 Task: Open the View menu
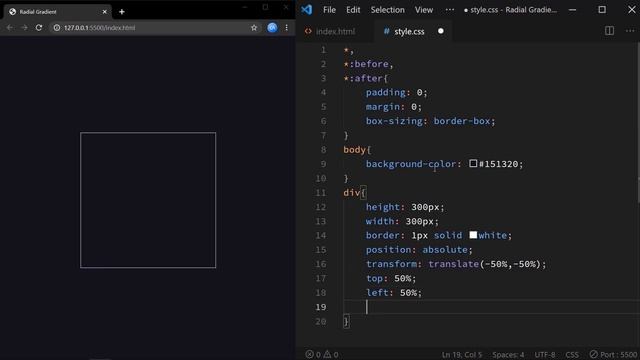pyautogui.click(x=424, y=10)
